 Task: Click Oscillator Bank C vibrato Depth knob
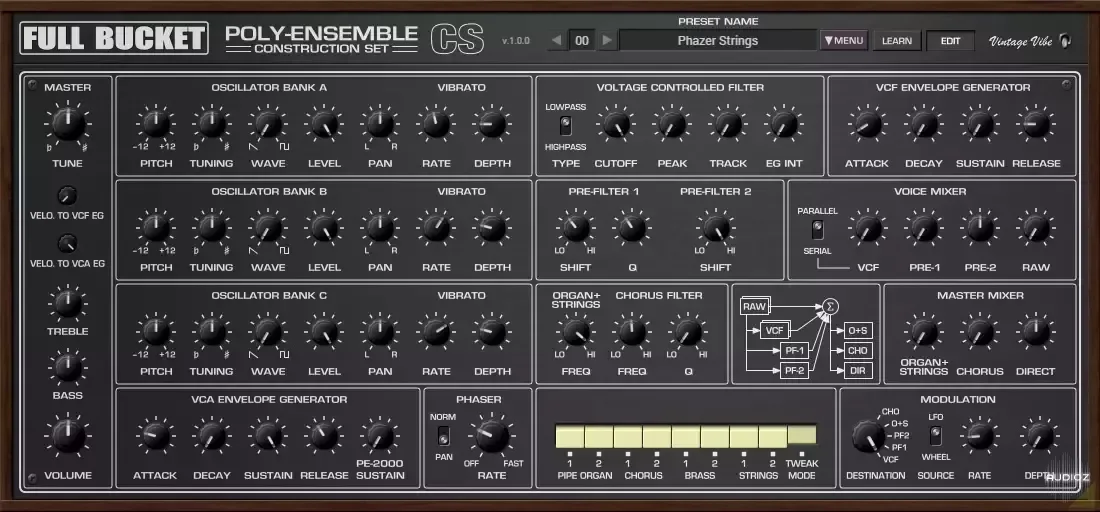click(x=492, y=332)
